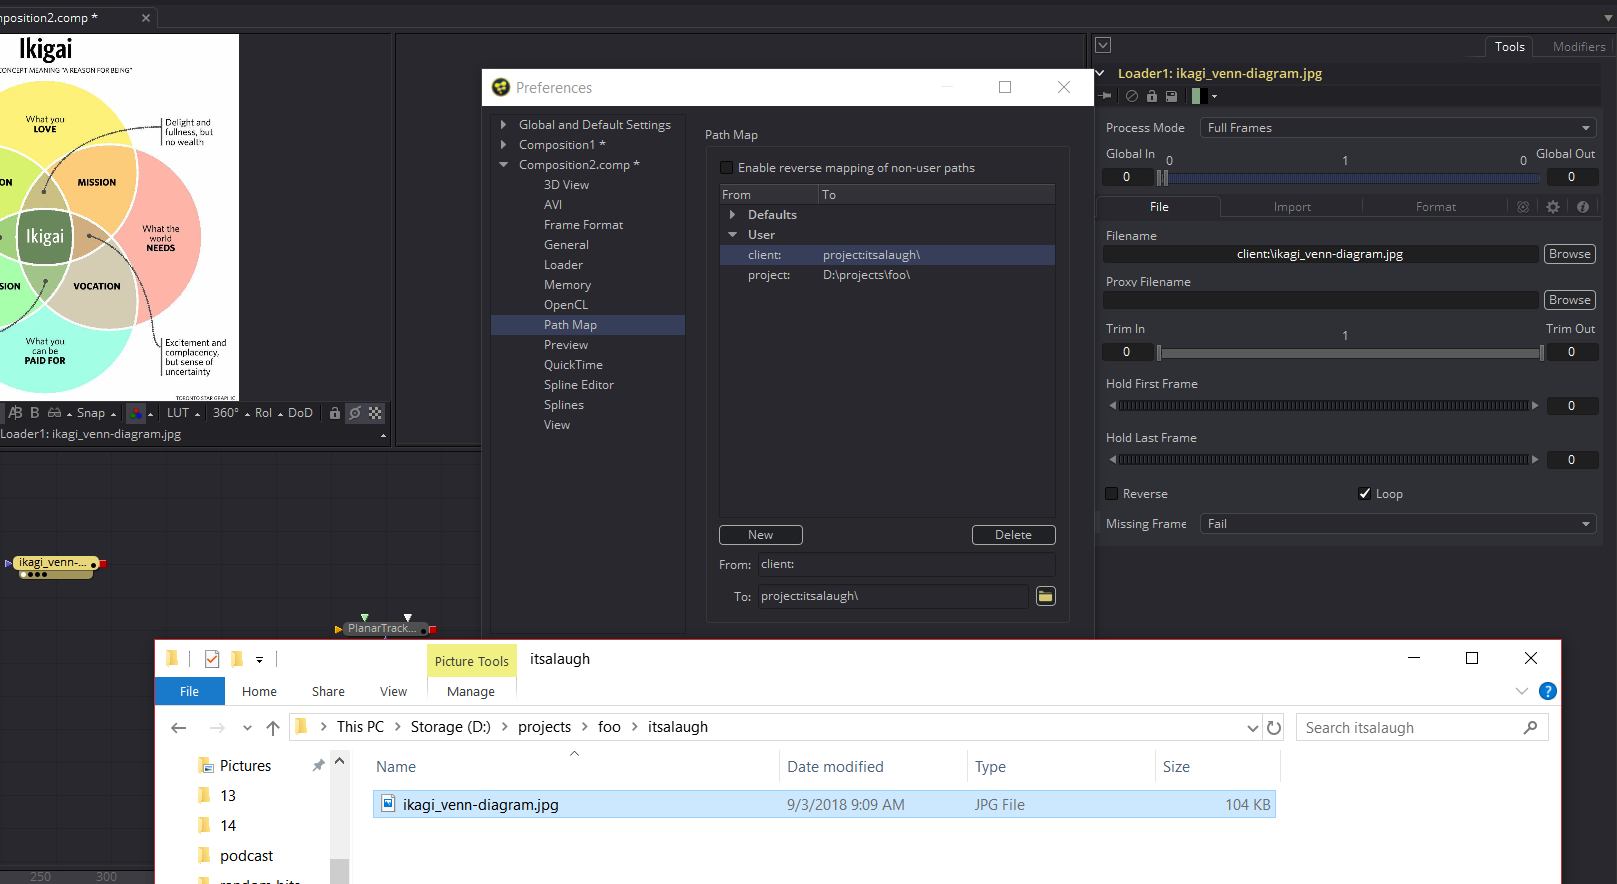Open the Process Mode dropdown

coord(1399,128)
